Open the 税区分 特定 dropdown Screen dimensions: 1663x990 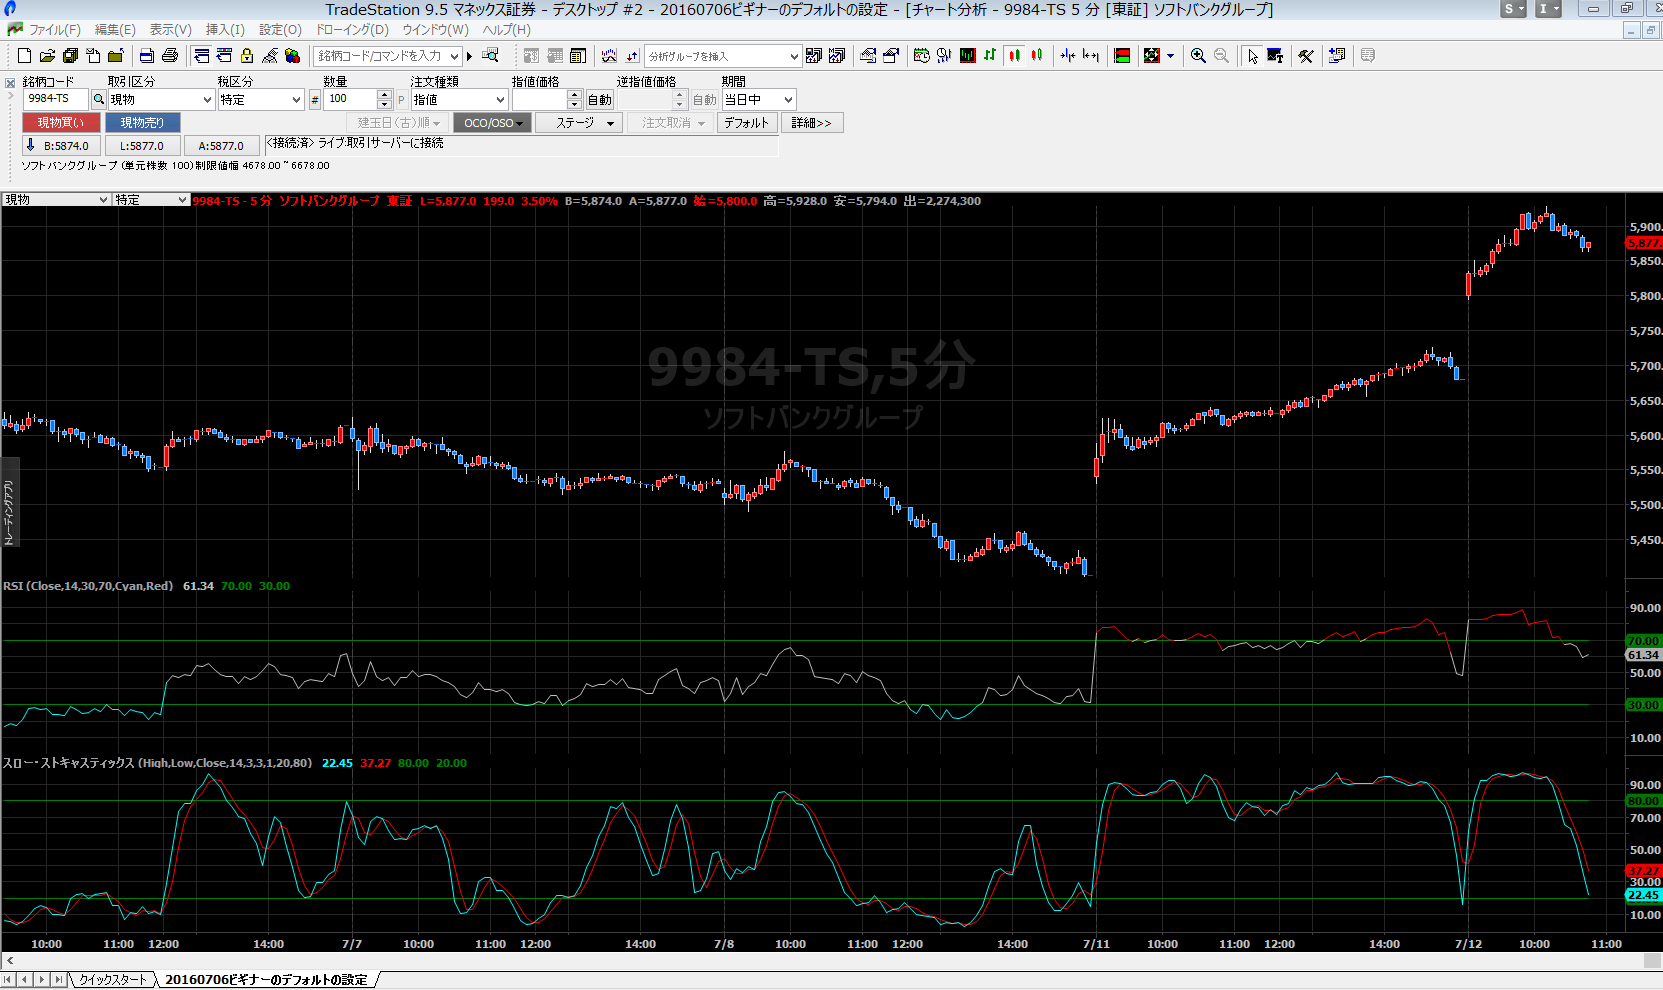(x=296, y=99)
